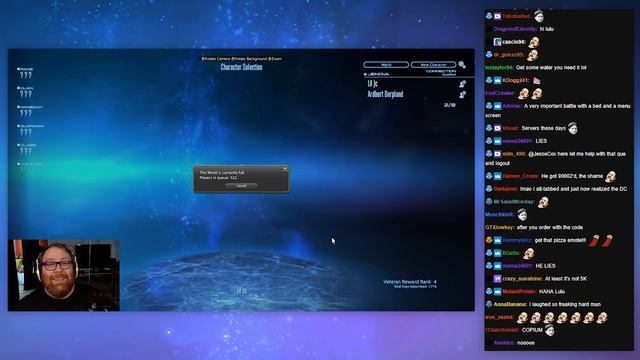The height and width of the screenshot is (360, 640).
Task: Click message 'Get some water you need it lol'
Action: click(x=551, y=68)
